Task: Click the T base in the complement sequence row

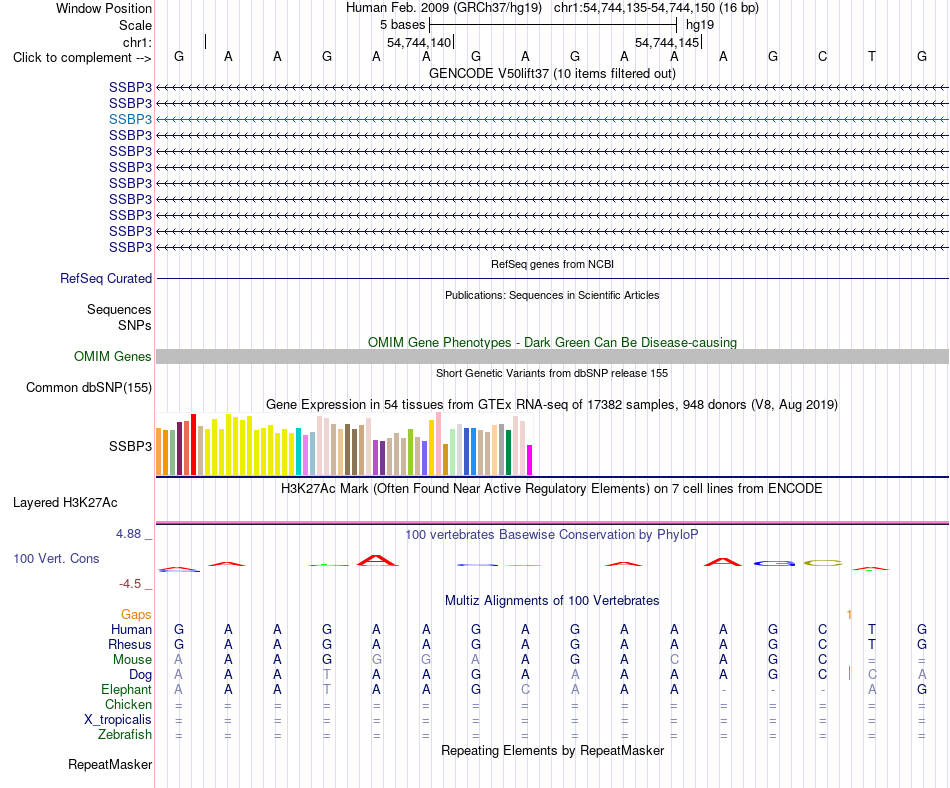Action: (872, 56)
